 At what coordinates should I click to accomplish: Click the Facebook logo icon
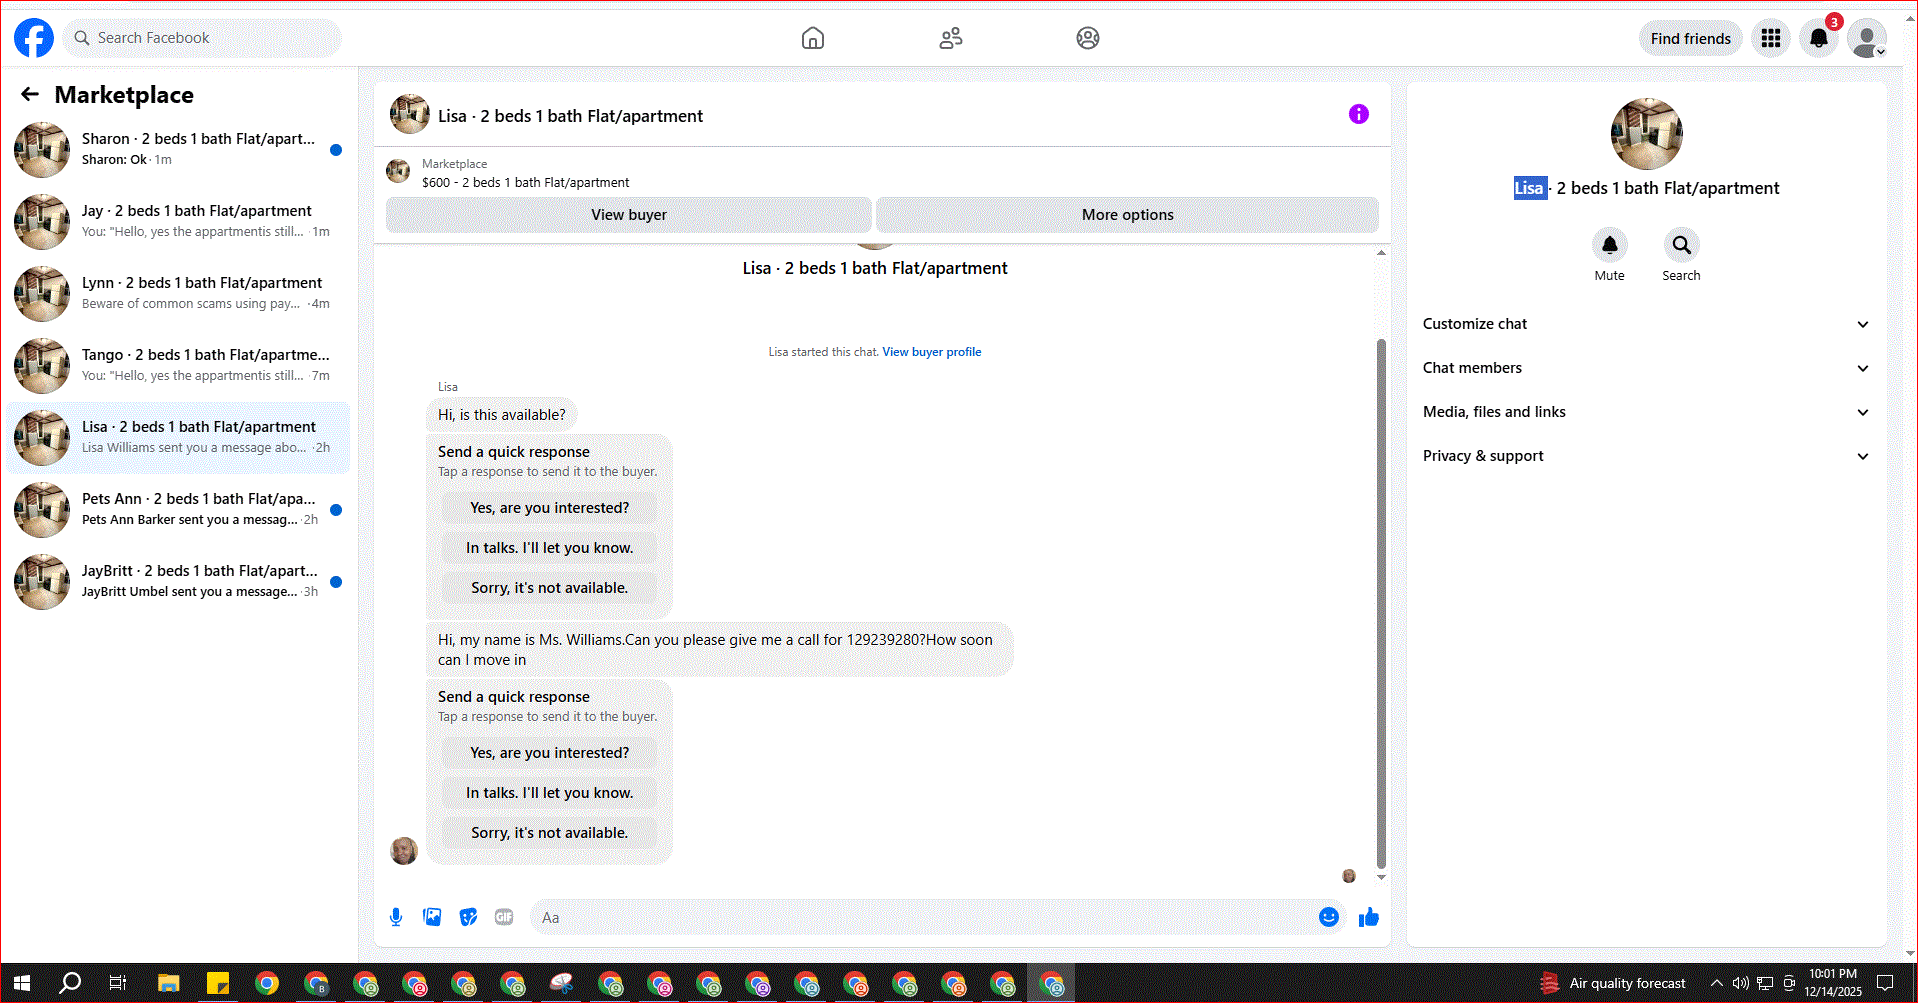34,38
